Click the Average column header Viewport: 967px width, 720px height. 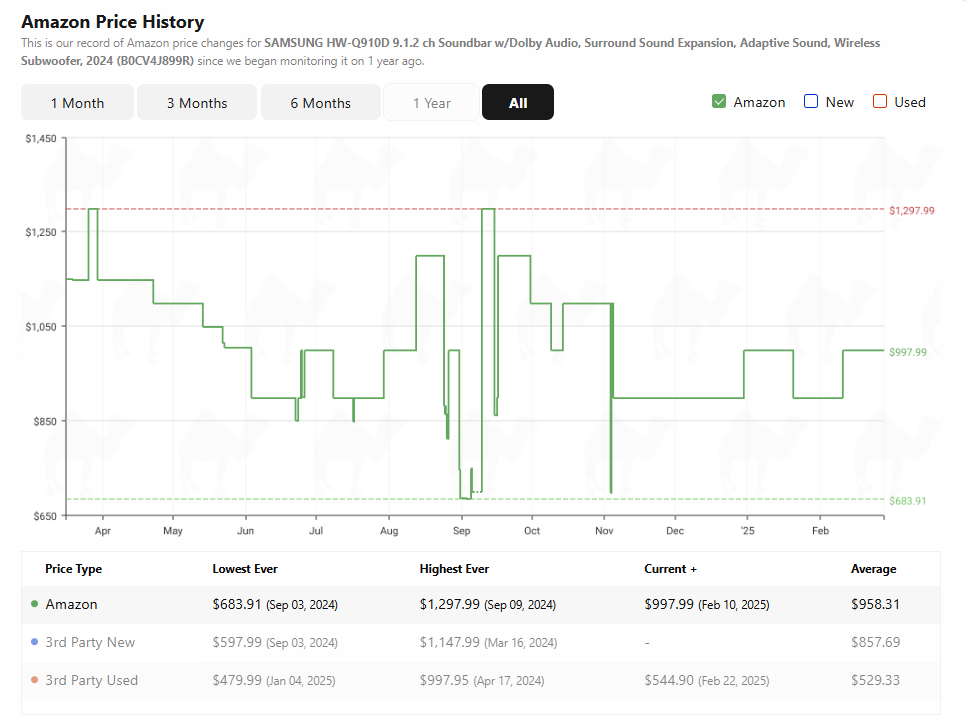pyautogui.click(x=874, y=569)
